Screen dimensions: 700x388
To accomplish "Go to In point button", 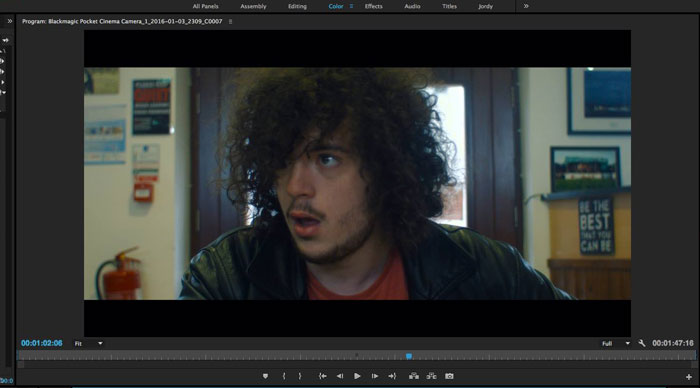I will 322,376.
